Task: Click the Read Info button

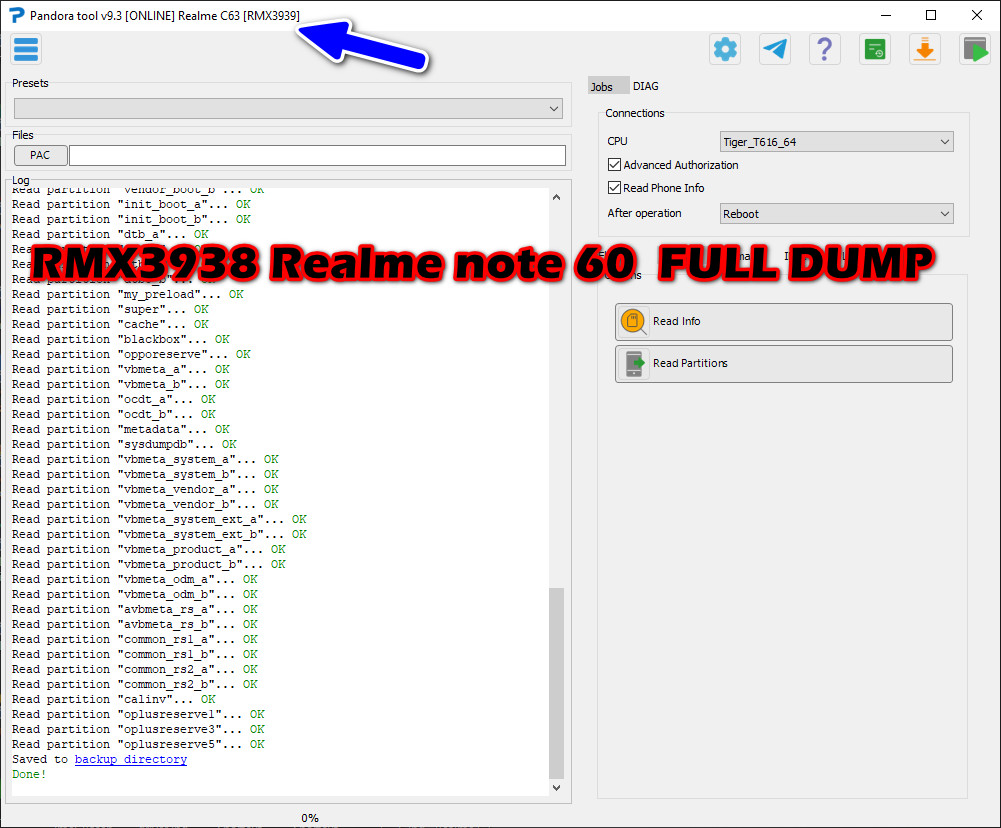Action: coord(782,321)
